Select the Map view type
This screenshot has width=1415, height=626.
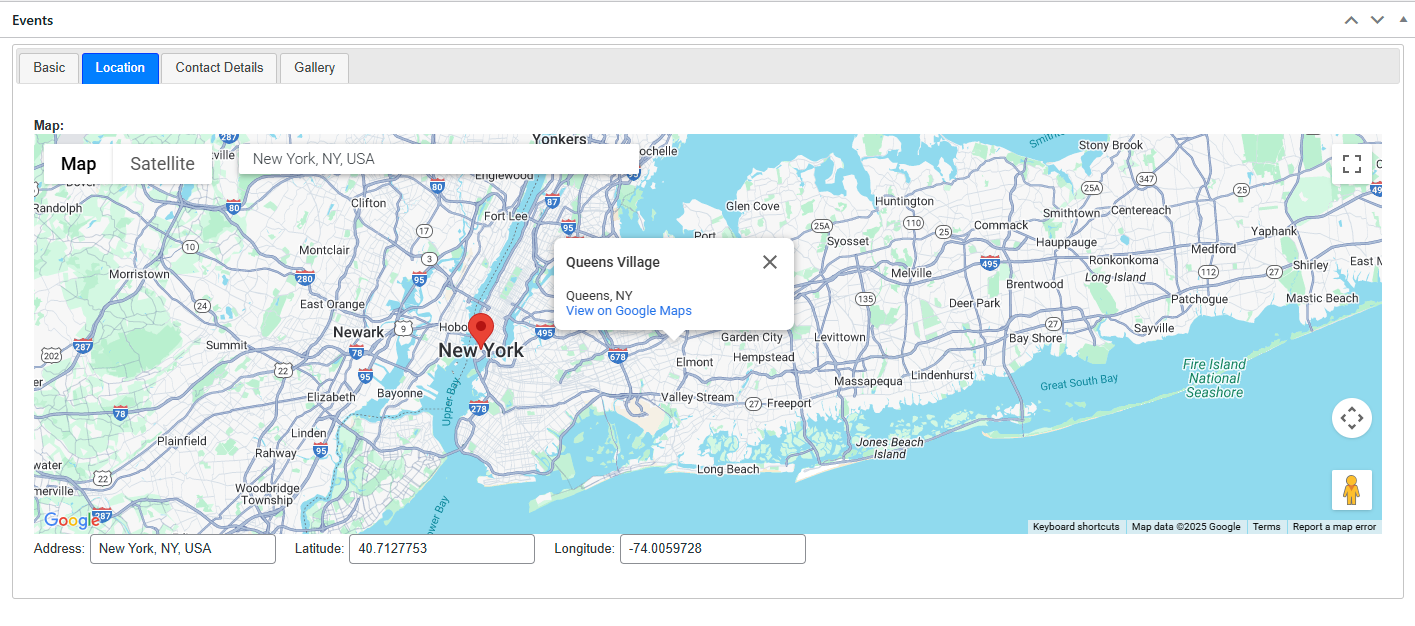[79, 164]
